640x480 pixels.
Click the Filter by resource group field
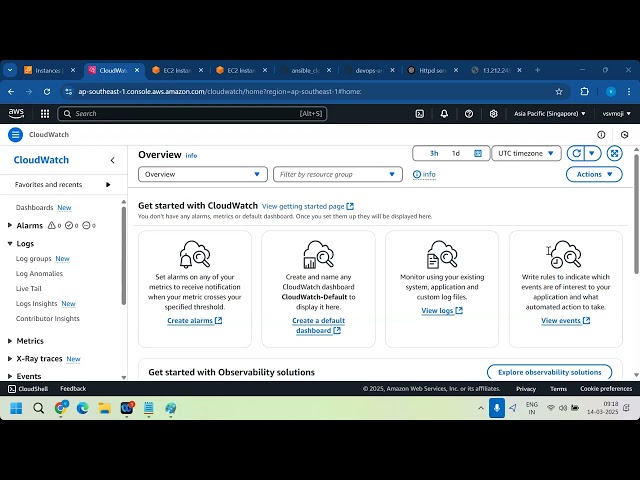coord(338,174)
